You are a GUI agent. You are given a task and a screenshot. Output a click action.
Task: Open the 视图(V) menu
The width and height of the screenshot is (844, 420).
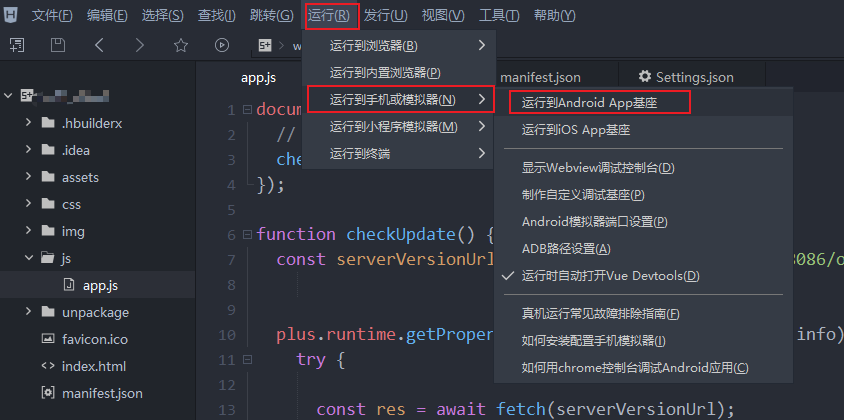click(443, 16)
